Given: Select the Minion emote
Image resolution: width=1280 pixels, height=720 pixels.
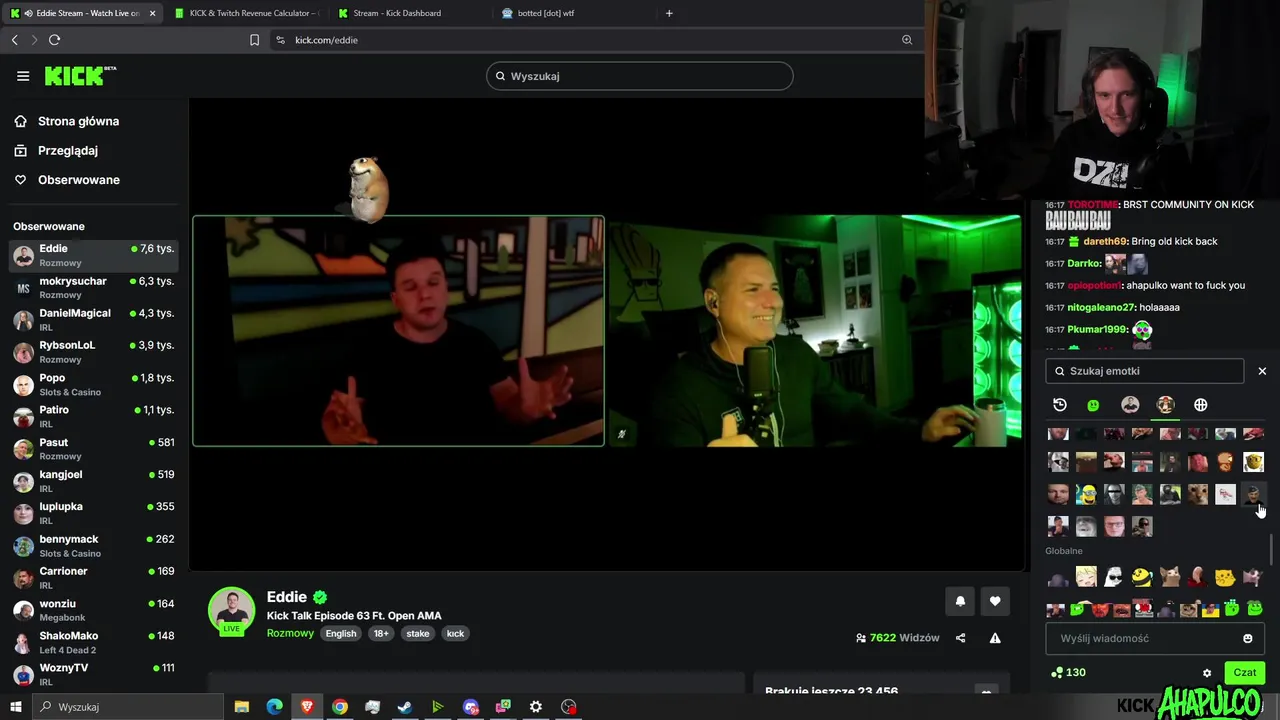Looking at the screenshot, I should pos(1086,494).
